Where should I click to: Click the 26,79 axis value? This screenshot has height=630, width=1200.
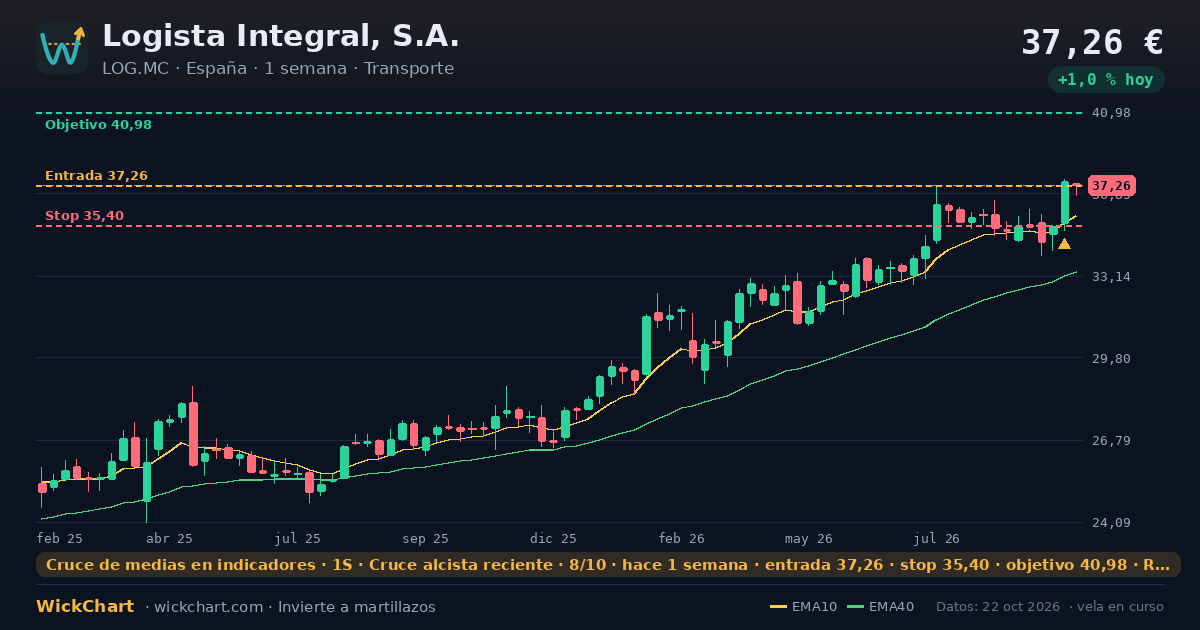[1111, 440]
